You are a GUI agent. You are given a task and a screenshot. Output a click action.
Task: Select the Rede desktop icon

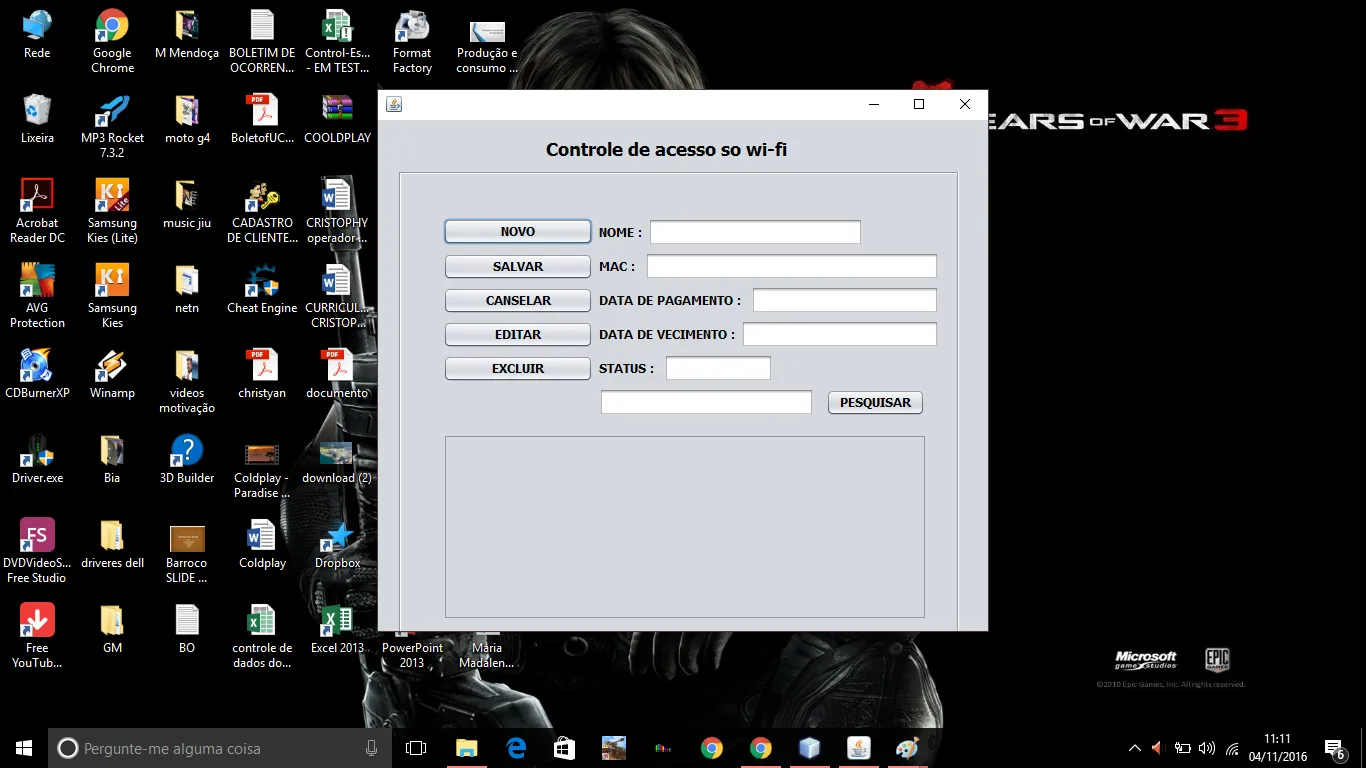(x=37, y=36)
